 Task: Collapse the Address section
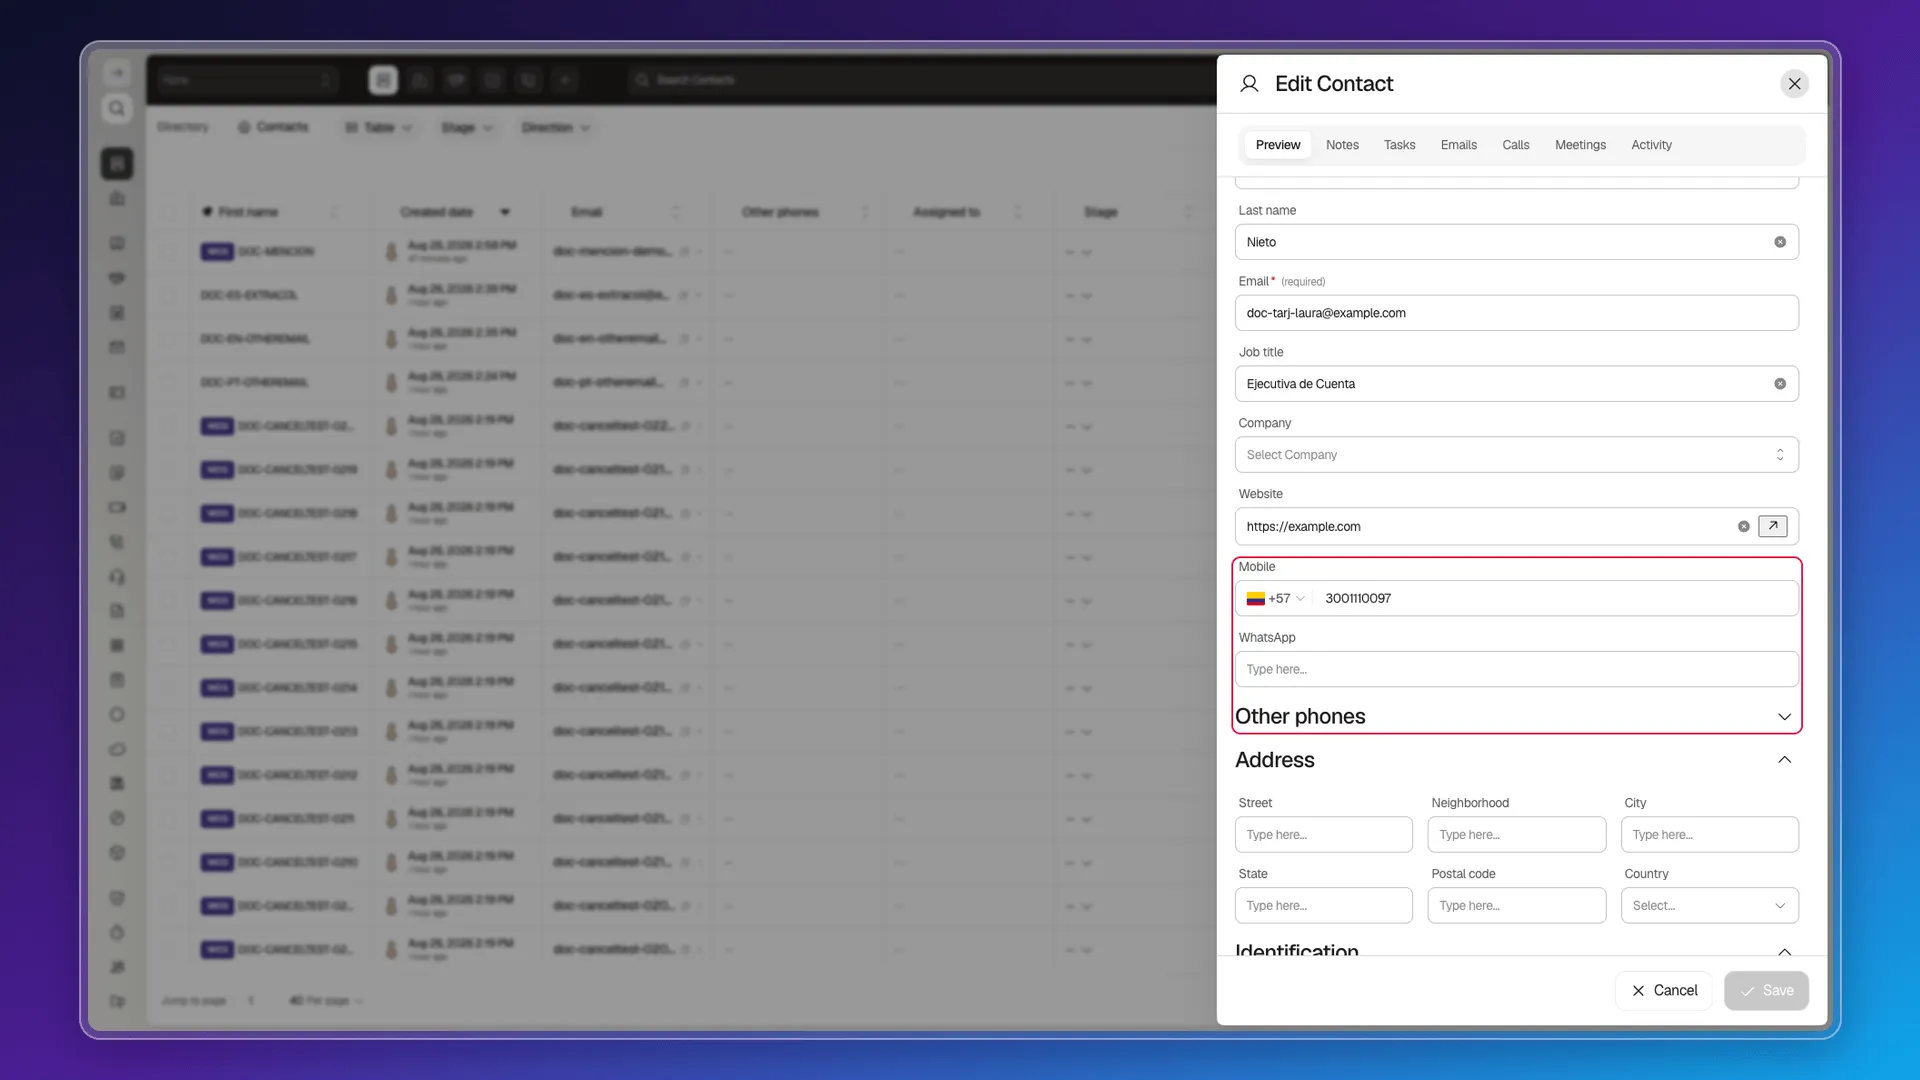(1784, 760)
